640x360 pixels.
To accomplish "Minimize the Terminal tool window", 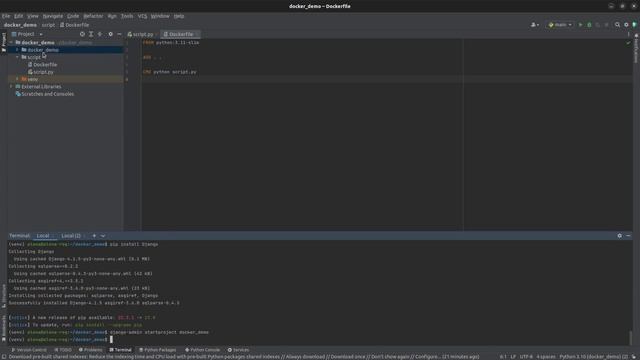I will click(x=628, y=236).
